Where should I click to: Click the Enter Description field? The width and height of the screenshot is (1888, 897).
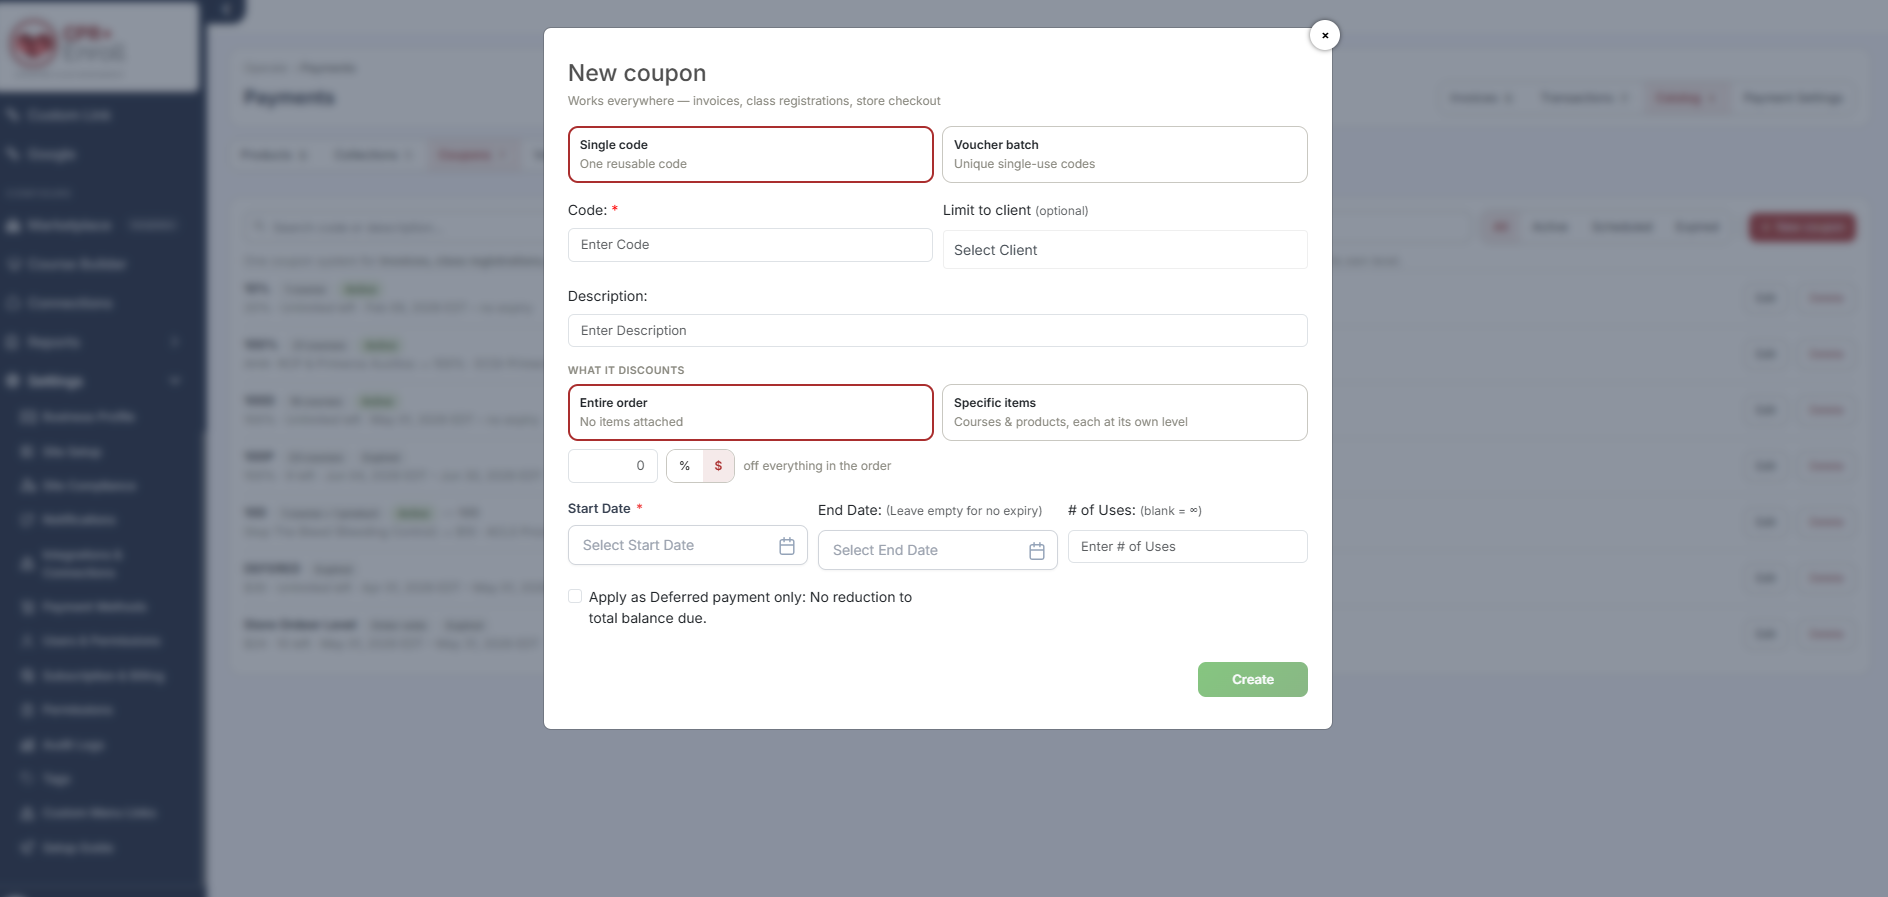pos(938,331)
